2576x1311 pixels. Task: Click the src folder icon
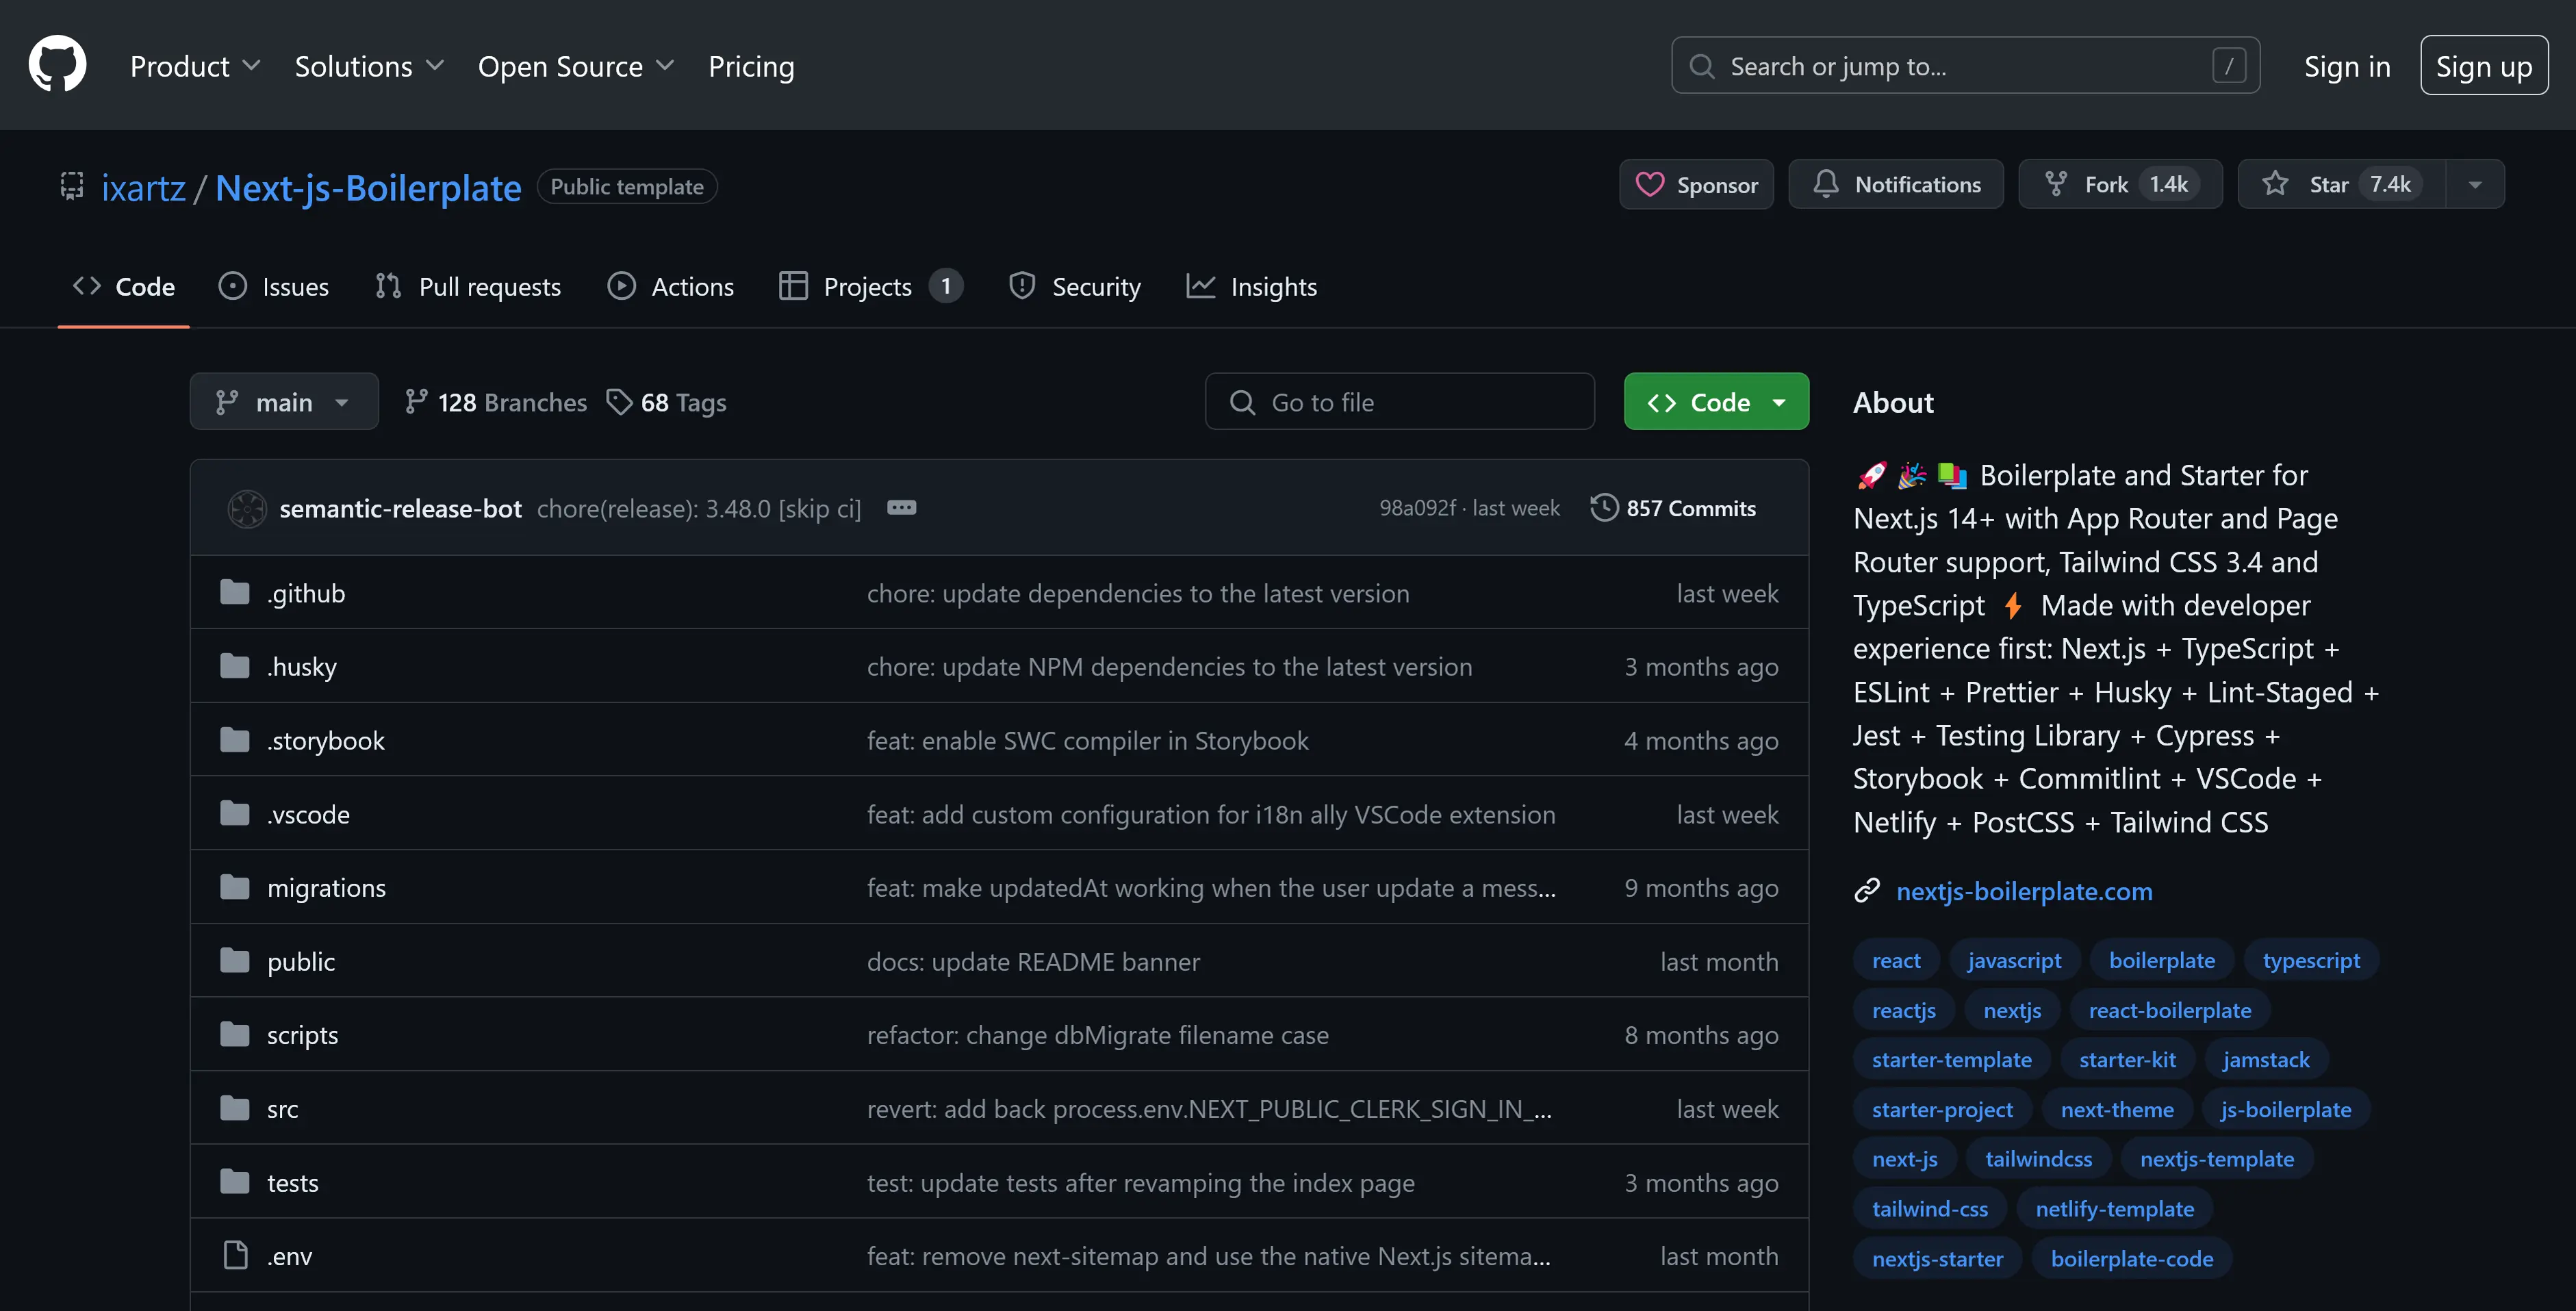235,1108
